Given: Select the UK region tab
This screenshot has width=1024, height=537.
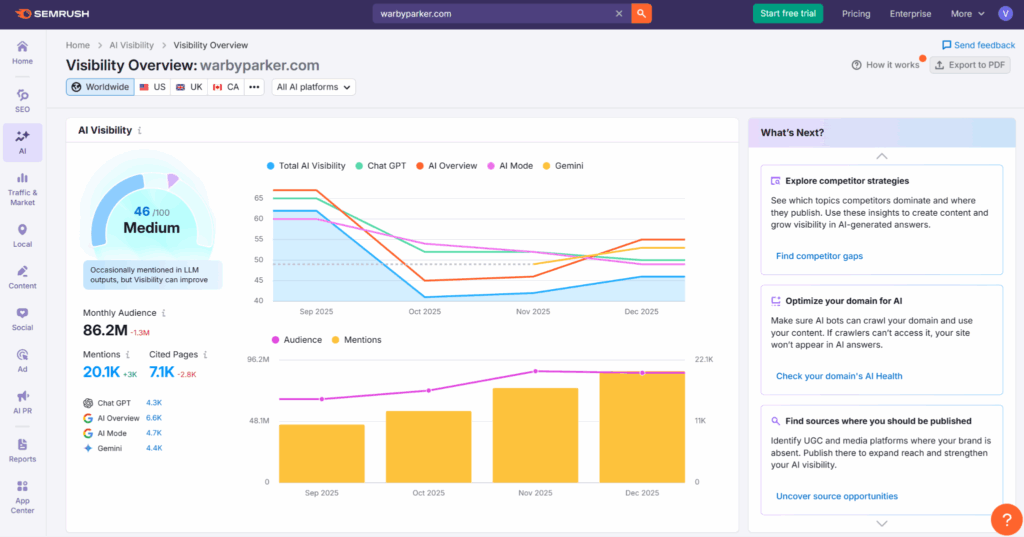Looking at the screenshot, I should click(189, 87).
